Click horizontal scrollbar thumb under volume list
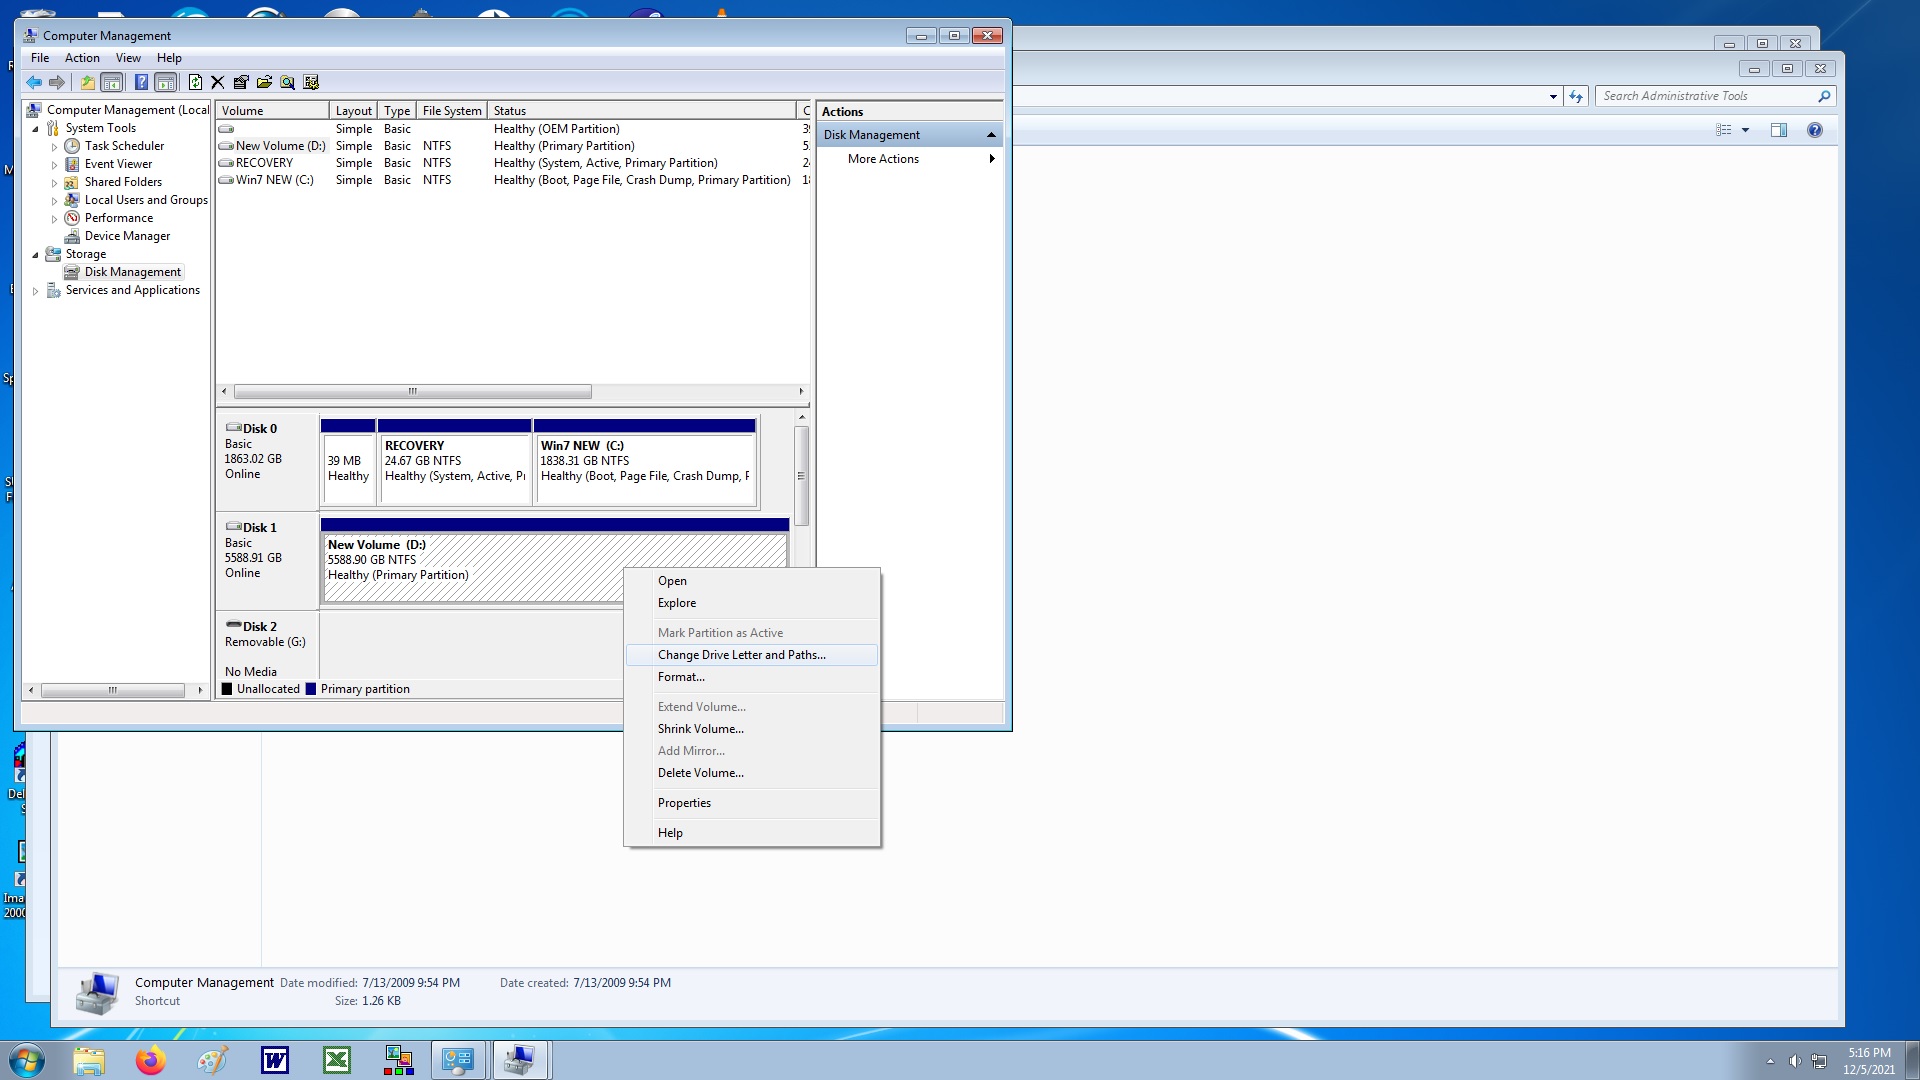This screenshot has height=1080, width=1920. tap(412, 392)
